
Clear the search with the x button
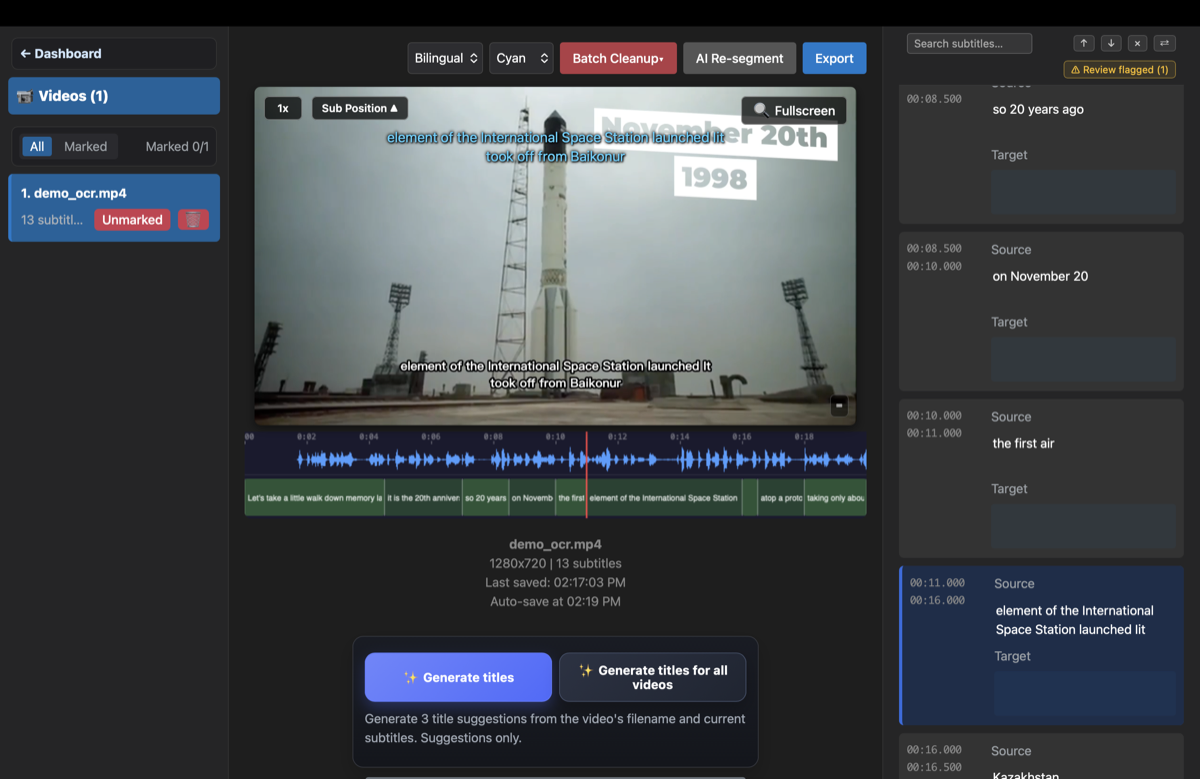click(1137, 43)
